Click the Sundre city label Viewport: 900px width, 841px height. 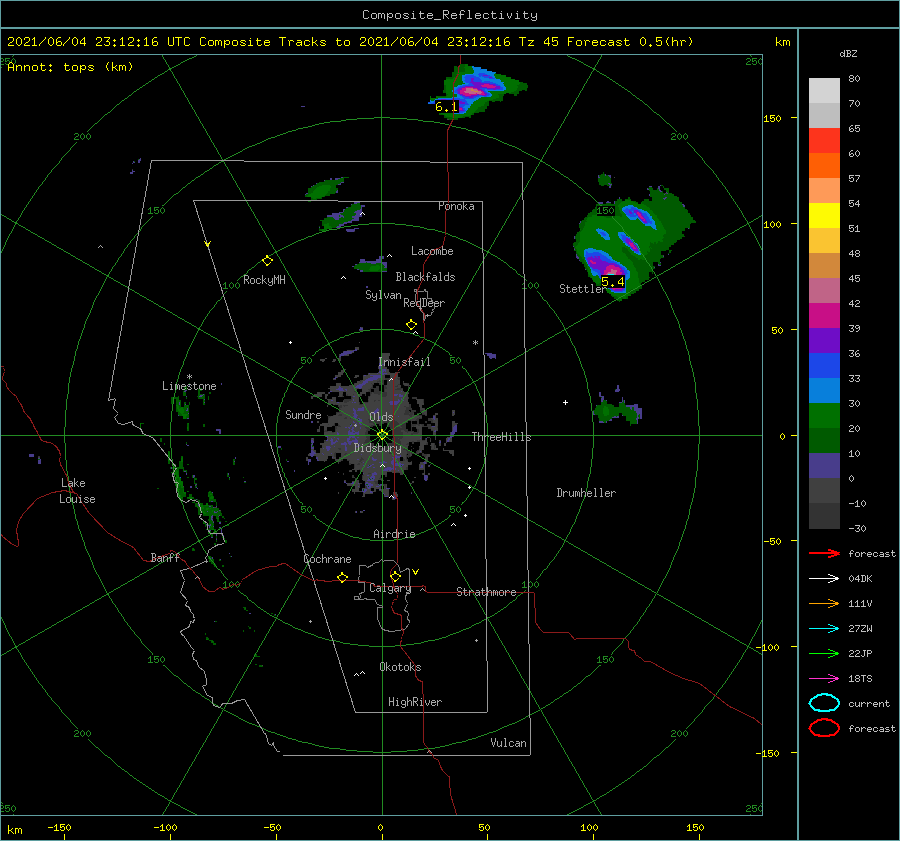tap(303, 414)
